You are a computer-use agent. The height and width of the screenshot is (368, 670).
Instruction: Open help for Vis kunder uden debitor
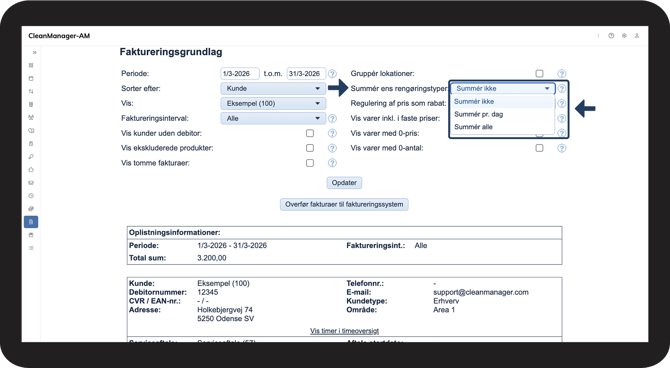coord(332,133)
